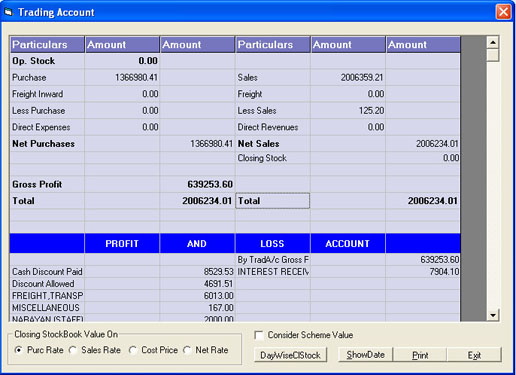Click the INTEREST RECEIV entry
The height and width of the screenshot is (375, 516).
click(x=273, y=272)
